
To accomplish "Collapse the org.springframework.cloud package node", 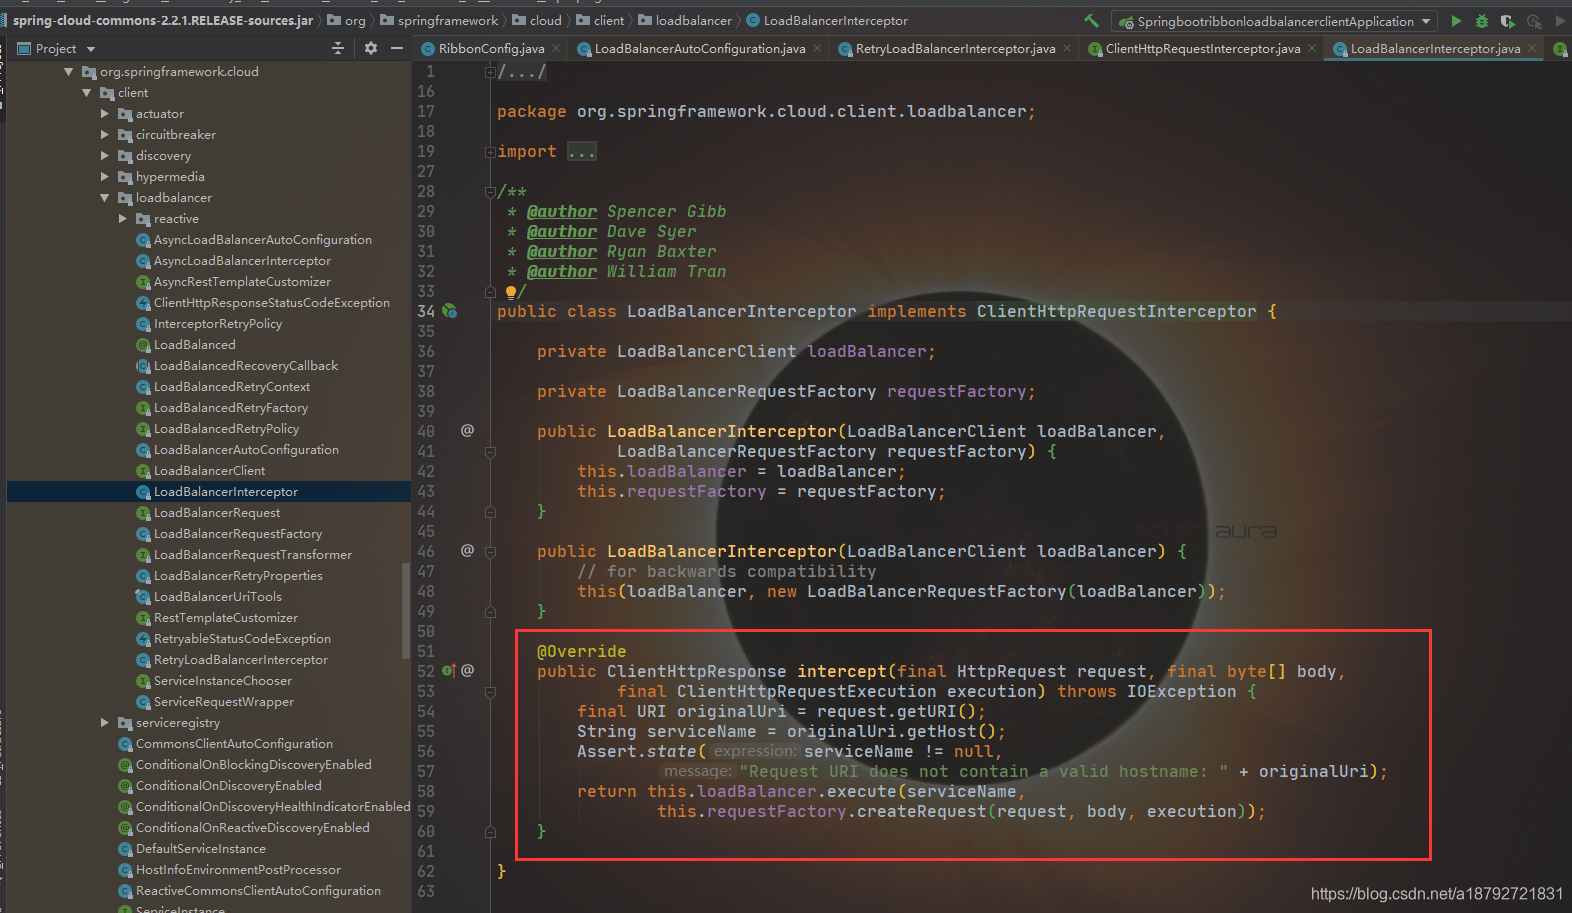I will pyautogui.click(x=69, y=72).
